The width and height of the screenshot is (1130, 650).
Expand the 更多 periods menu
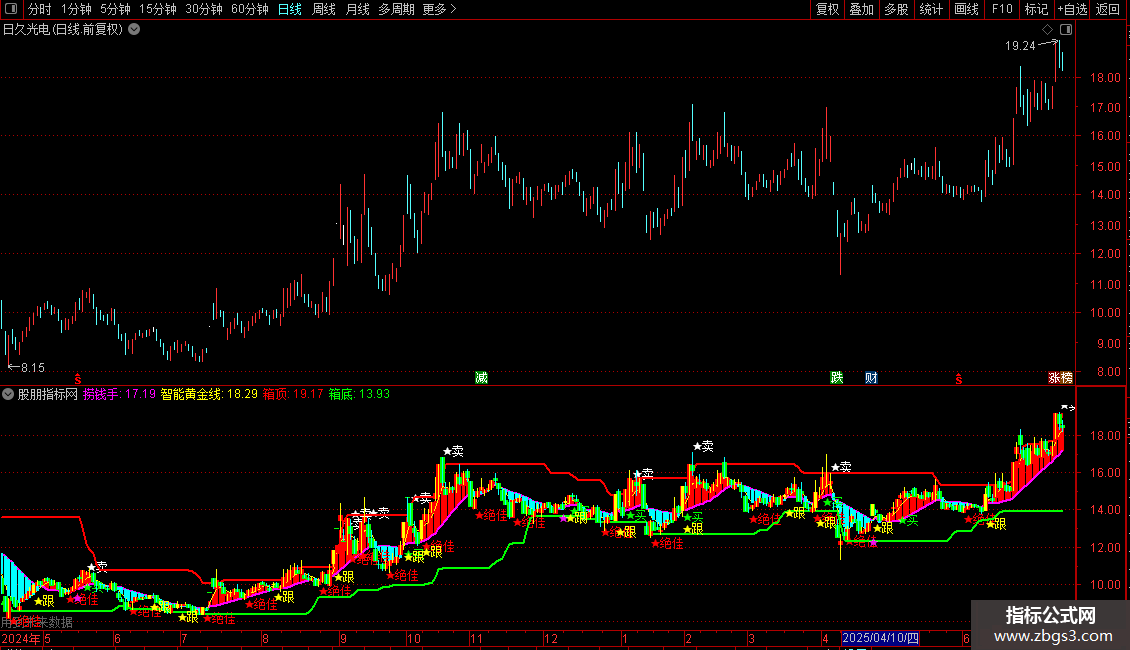coord(440,9)
